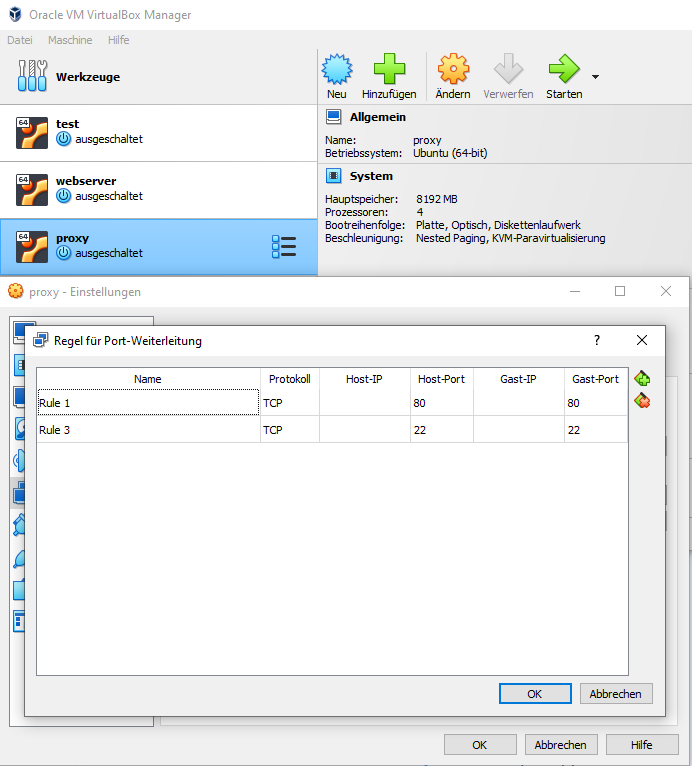Viewport: 692px width, 766px height.
Task: Click the Host-IP cell of Rule 3
Action: pyautogui.click(x=364, y=429)
